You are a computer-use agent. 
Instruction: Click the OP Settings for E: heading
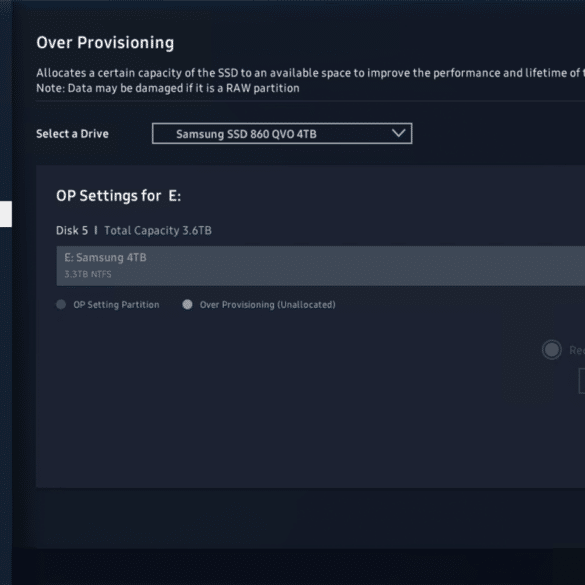point(119,195)
